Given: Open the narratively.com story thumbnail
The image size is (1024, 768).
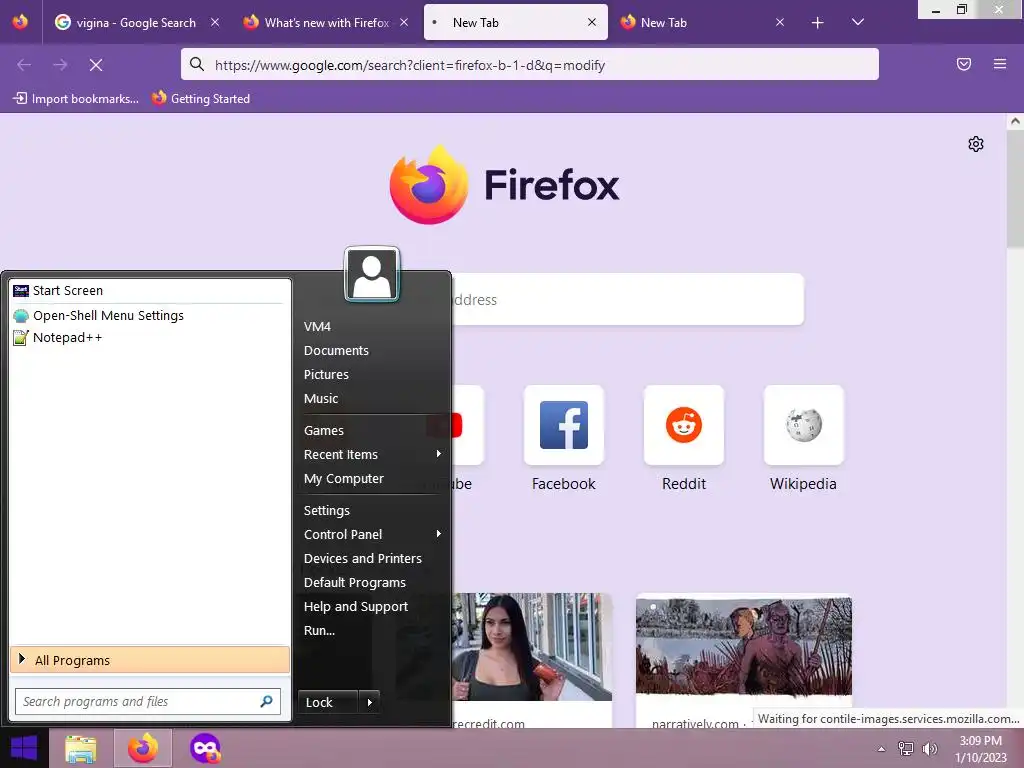Looking at the screenshot, I should [x=744, y=647].
